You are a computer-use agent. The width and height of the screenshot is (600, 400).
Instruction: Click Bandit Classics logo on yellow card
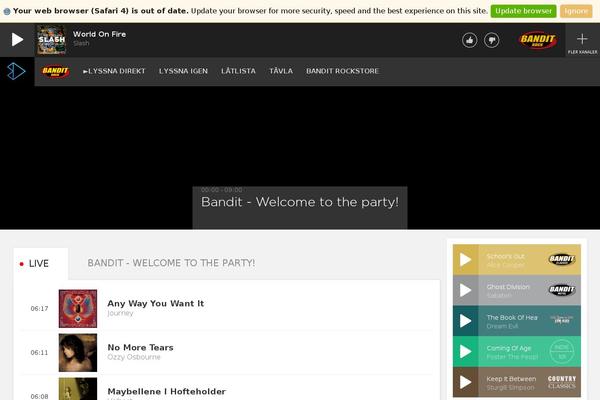tap(562, 259)
